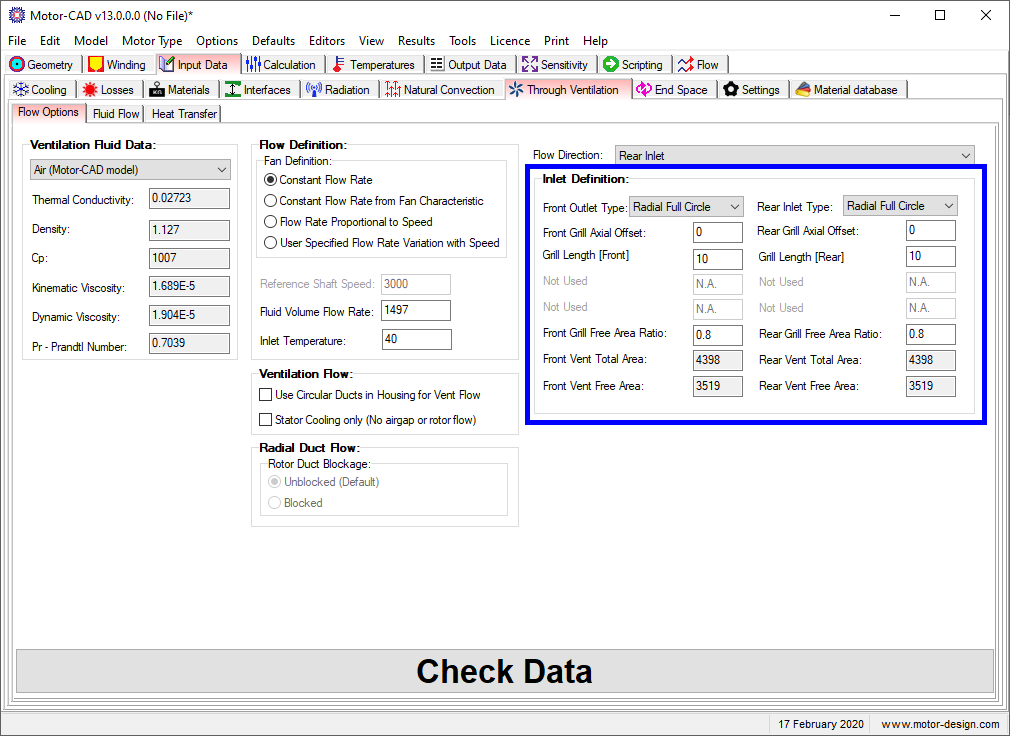Expand the Flow Direction dropdown
This screenshot has height=736, width=1010.
pos(965,156)
